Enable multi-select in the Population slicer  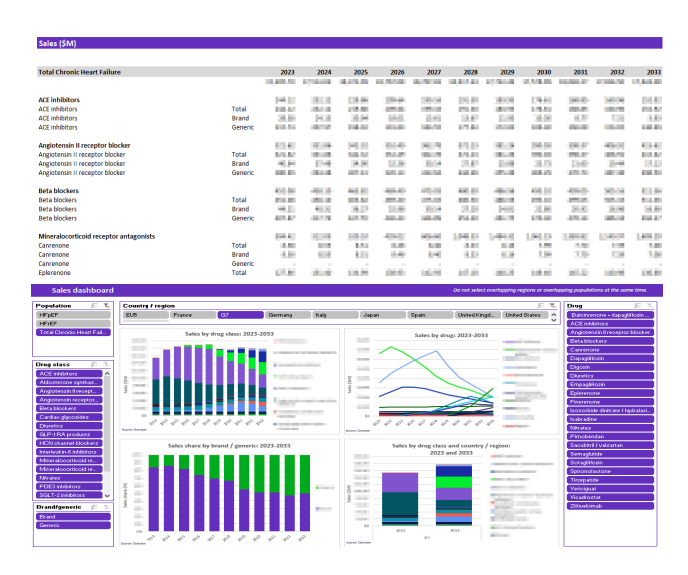(x=92, y=305)
